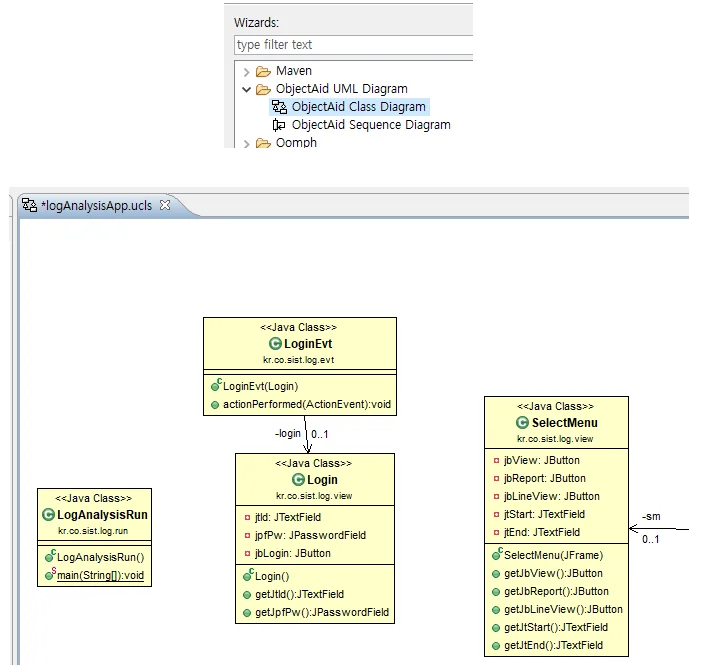Click the getJbReport method icon
Image resolution: width=716 pixels, height=665 pixels.
496,592
